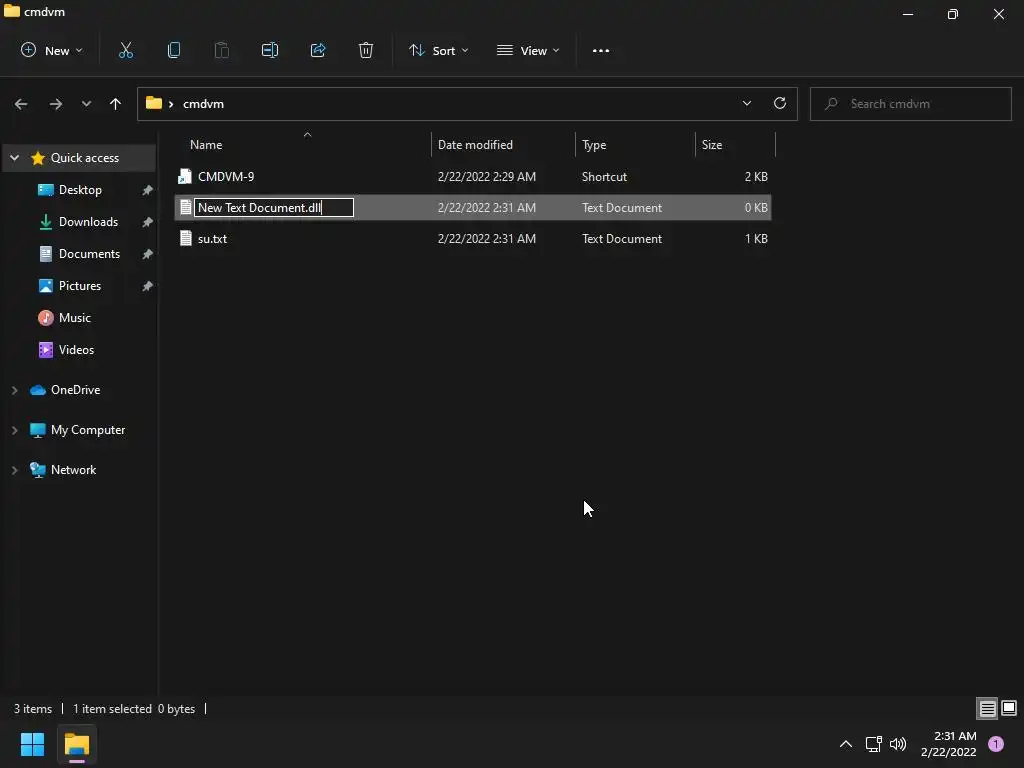Click the Search cmdvm field
1024x768 pixels.
pos(910,104)
